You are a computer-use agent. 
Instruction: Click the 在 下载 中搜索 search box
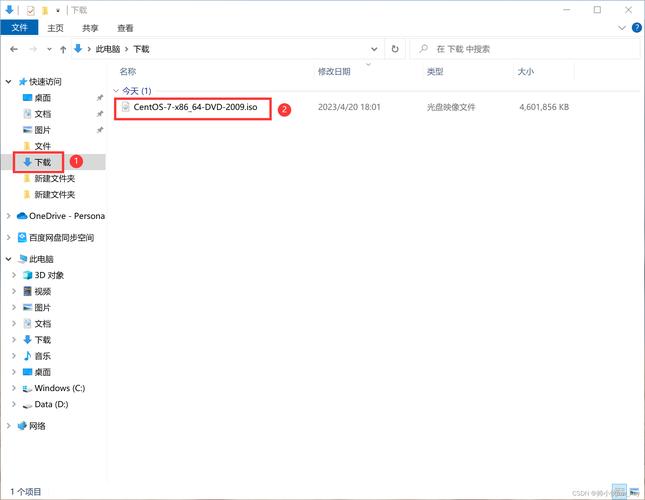coord(525,49)
